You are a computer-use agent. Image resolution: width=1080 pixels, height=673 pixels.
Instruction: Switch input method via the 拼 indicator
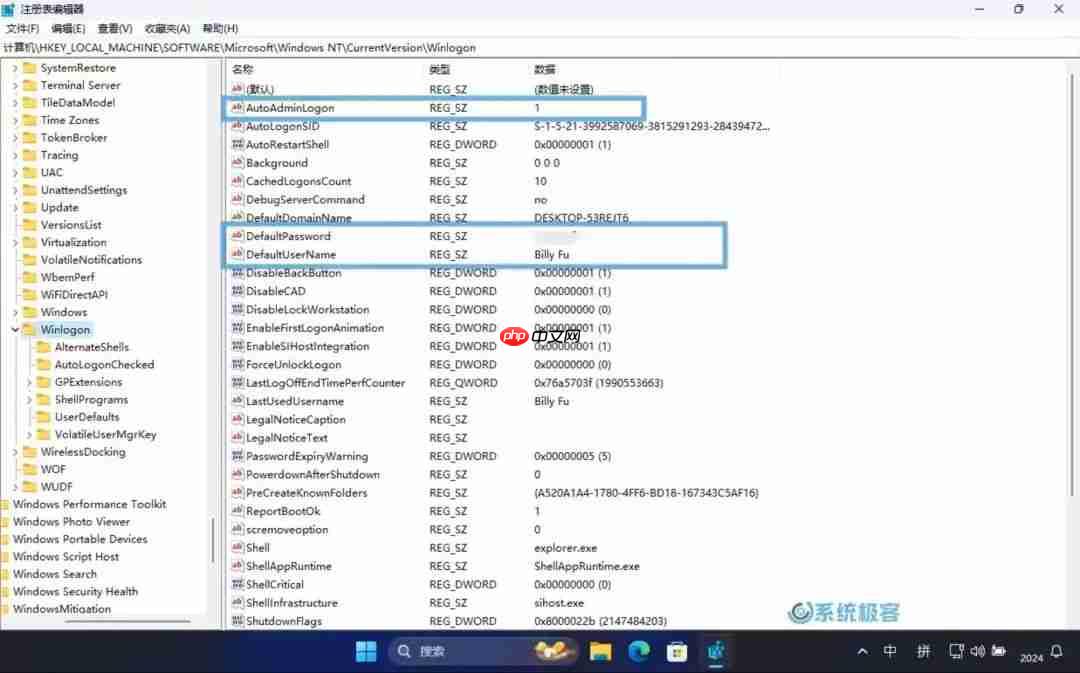coord(923,651)
